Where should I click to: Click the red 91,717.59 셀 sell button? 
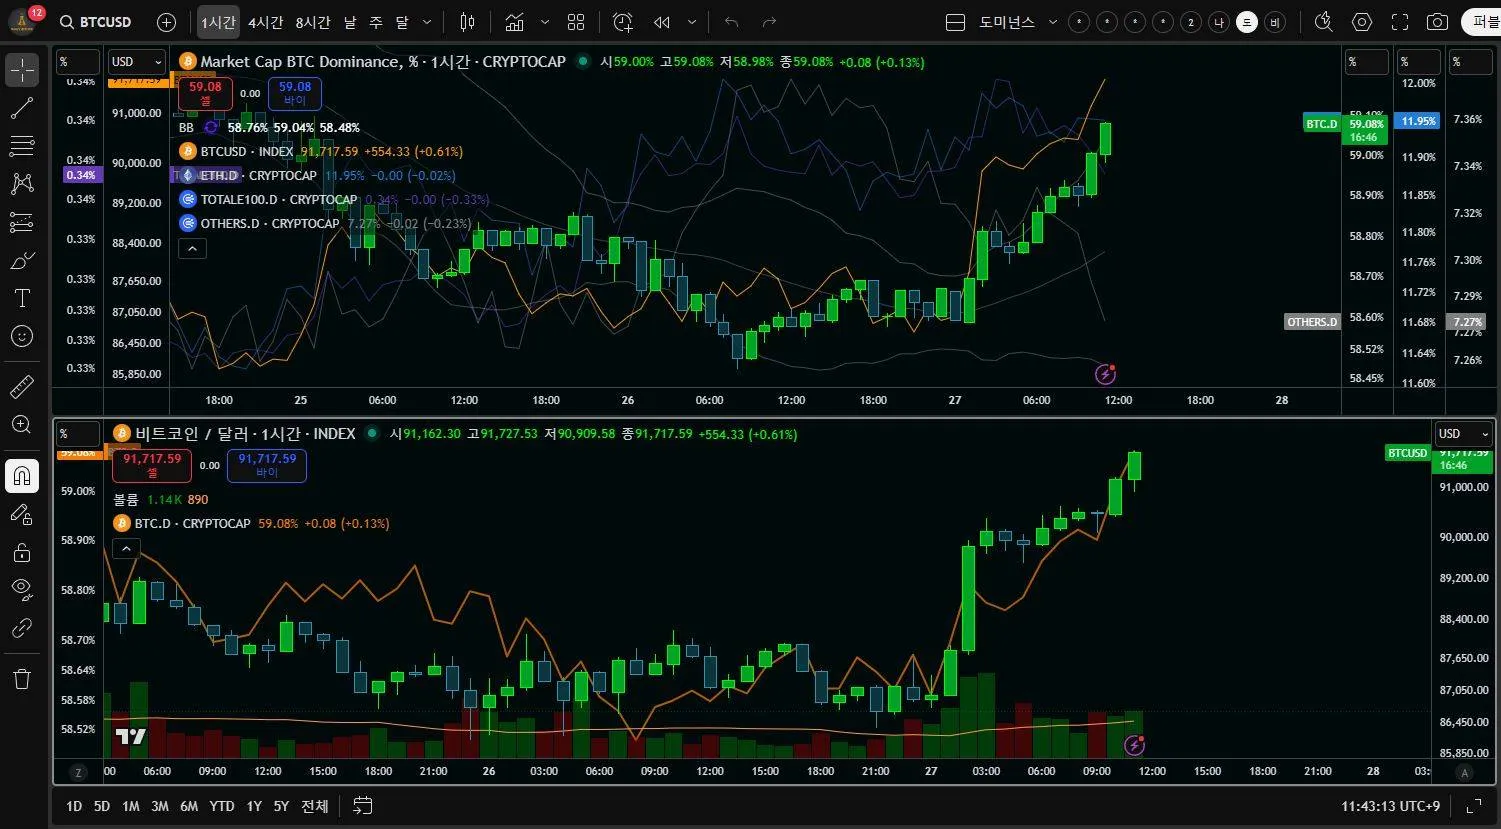152,465
